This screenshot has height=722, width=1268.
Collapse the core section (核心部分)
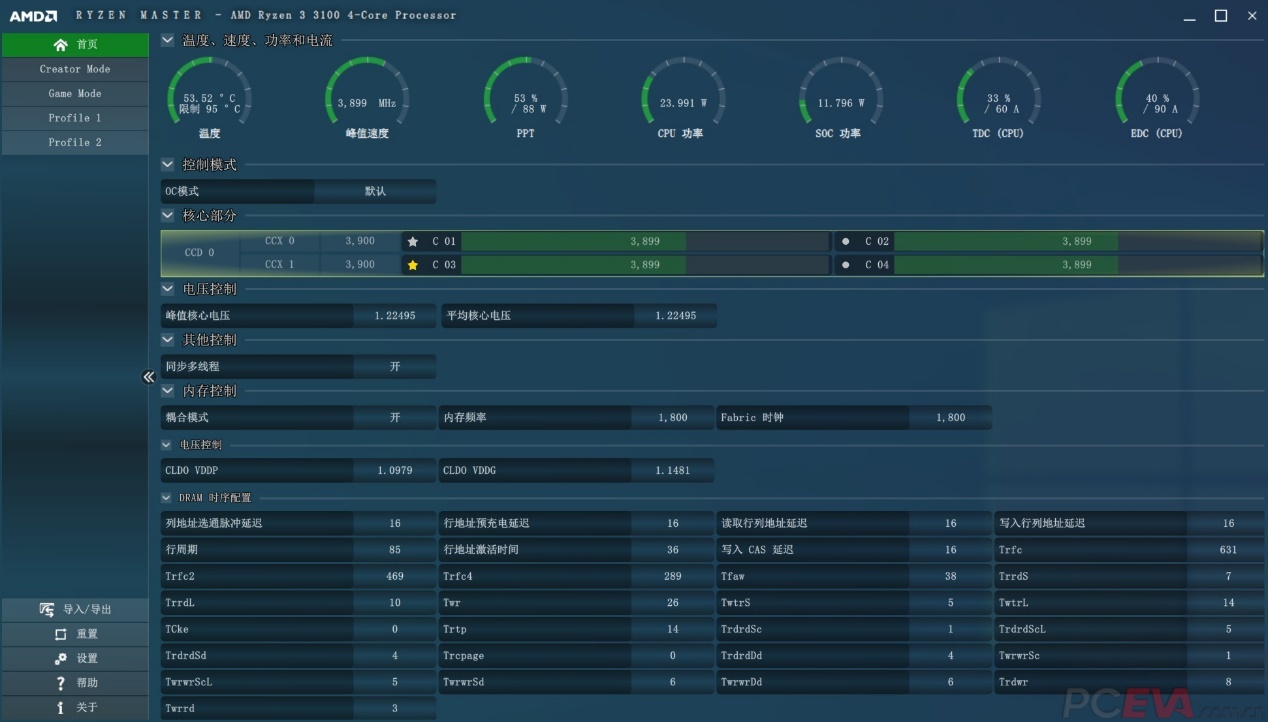click(167, 215)
